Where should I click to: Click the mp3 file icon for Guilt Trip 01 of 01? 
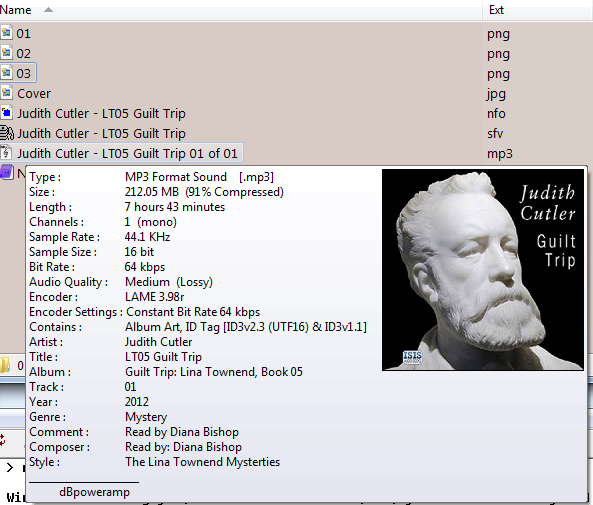6,153
